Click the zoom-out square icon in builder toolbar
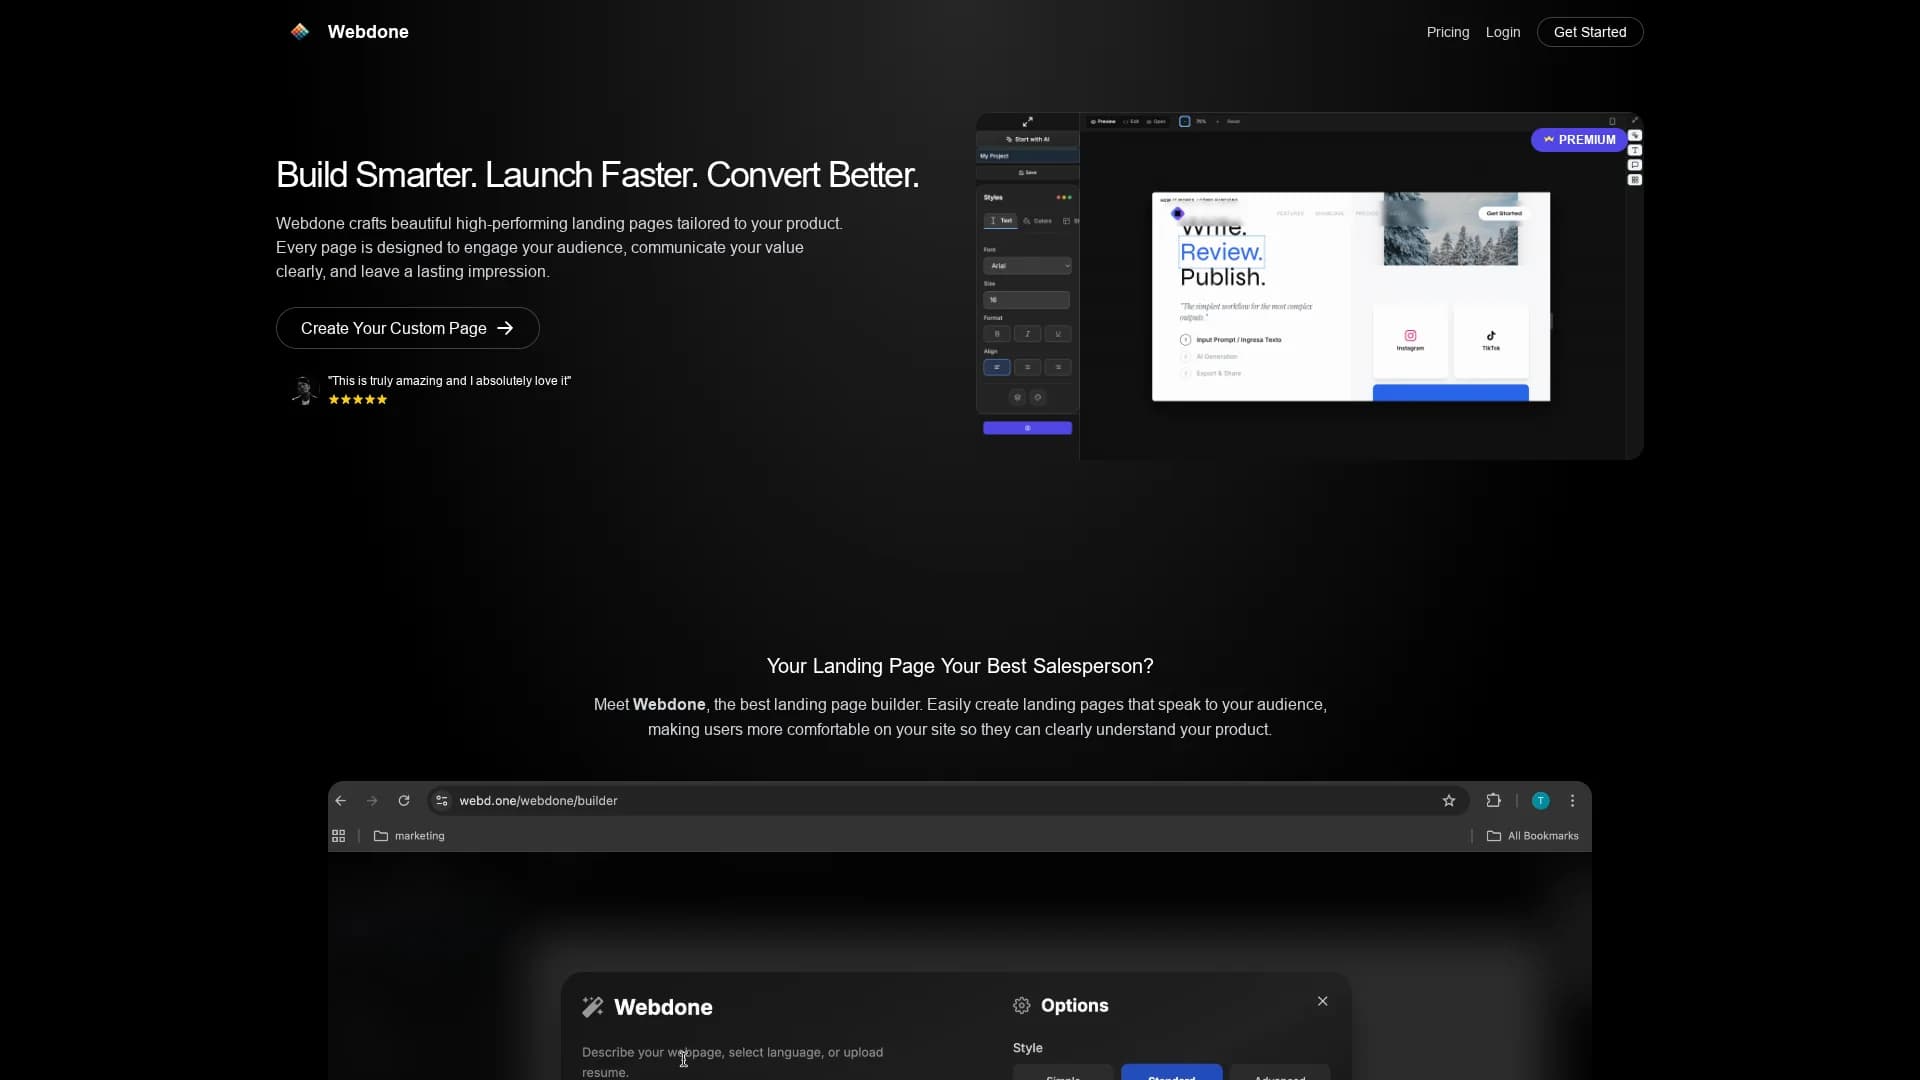The image size is (1920, 1080). (x=1185, y=121)
